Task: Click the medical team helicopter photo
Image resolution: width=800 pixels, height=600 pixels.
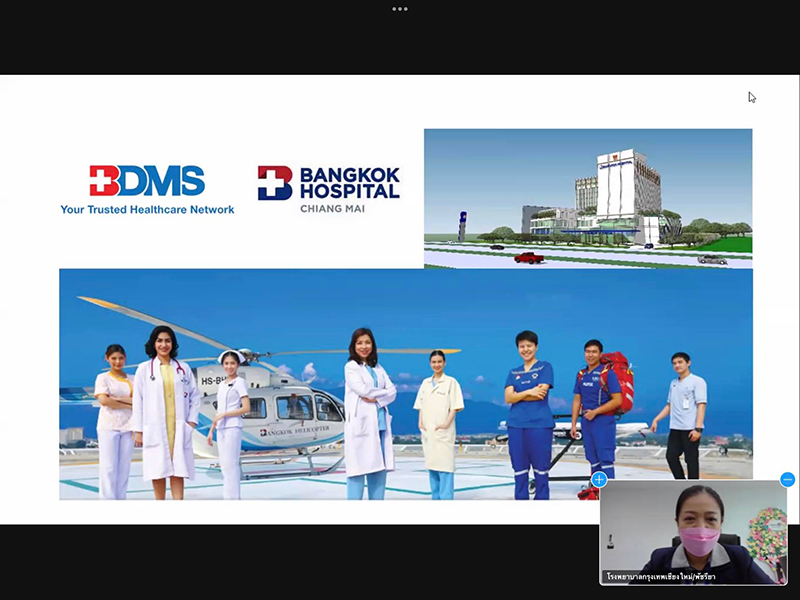Action: coord(406,384)
